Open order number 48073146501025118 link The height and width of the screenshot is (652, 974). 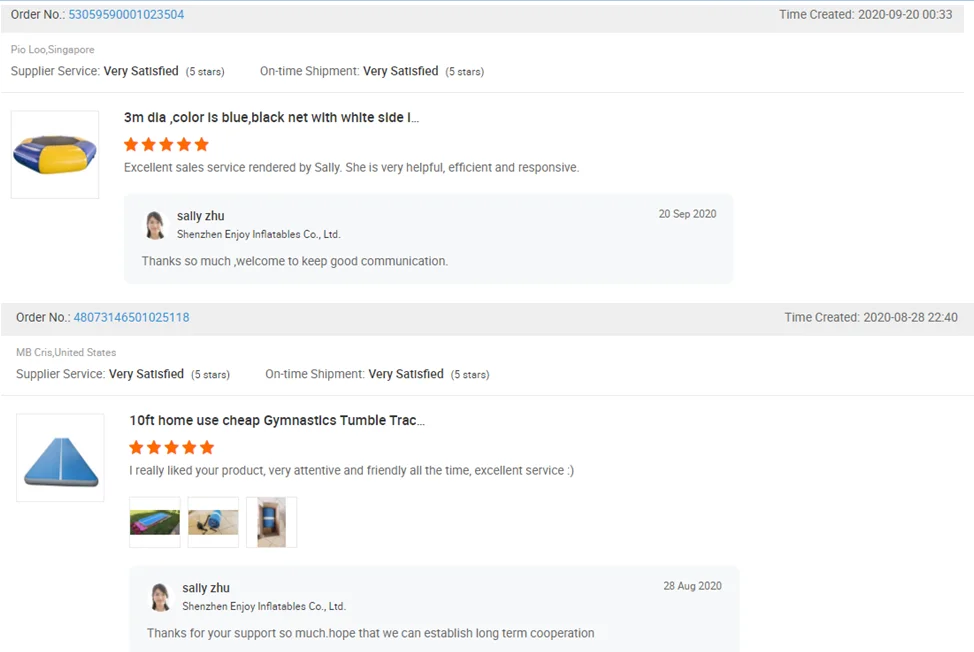pos(131,317)
